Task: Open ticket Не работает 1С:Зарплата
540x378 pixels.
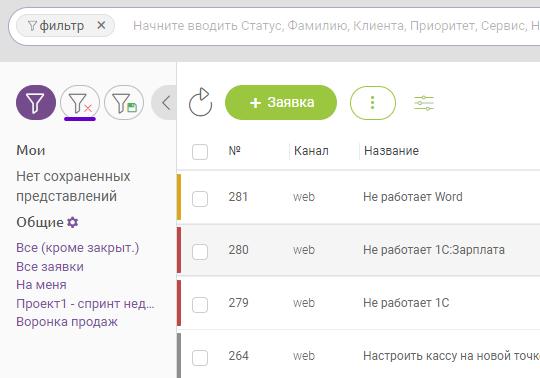Action: tap(434, 250)
